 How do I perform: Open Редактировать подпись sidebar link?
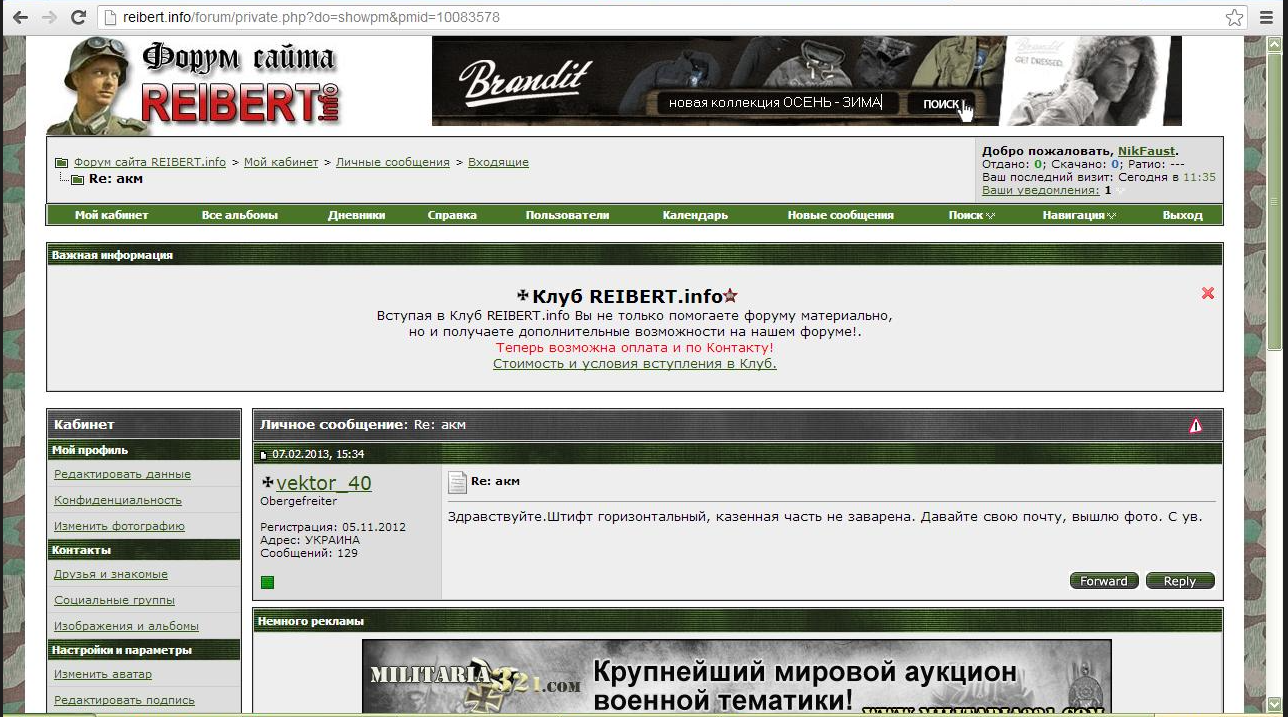pos(124,700)
